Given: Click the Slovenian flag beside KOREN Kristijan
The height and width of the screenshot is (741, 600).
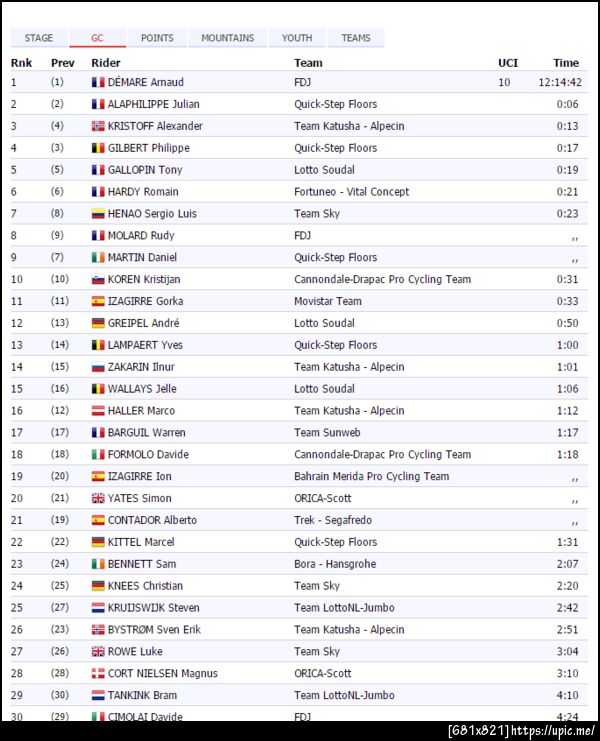Looking at the screenshot, I should pos(98,279).
